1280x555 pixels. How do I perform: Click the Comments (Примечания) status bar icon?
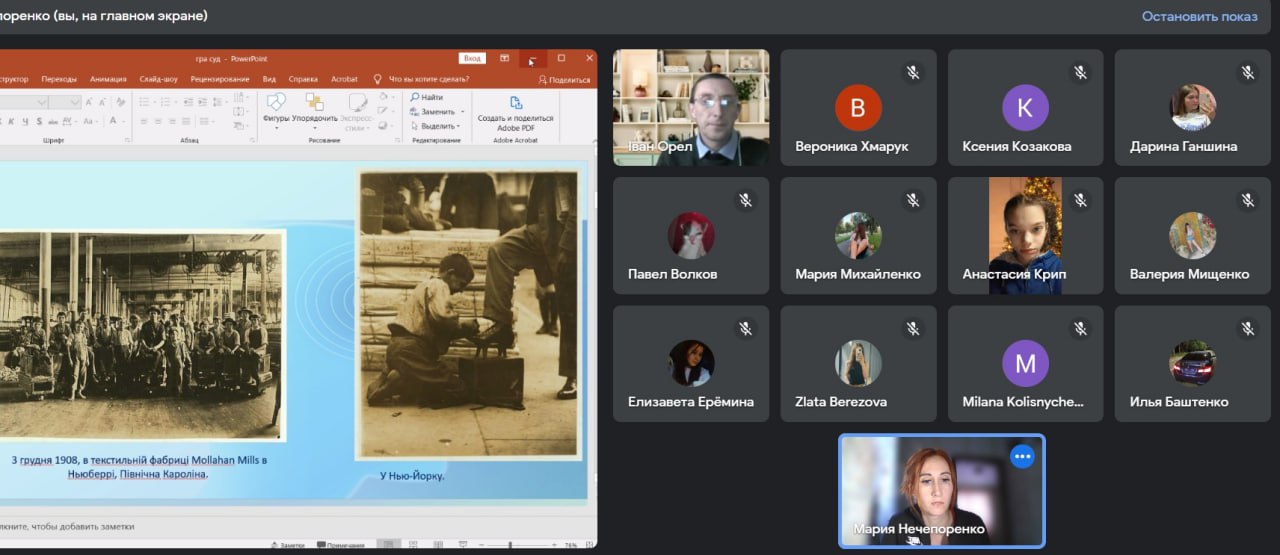pyautogui.click(x=322, y=545)
